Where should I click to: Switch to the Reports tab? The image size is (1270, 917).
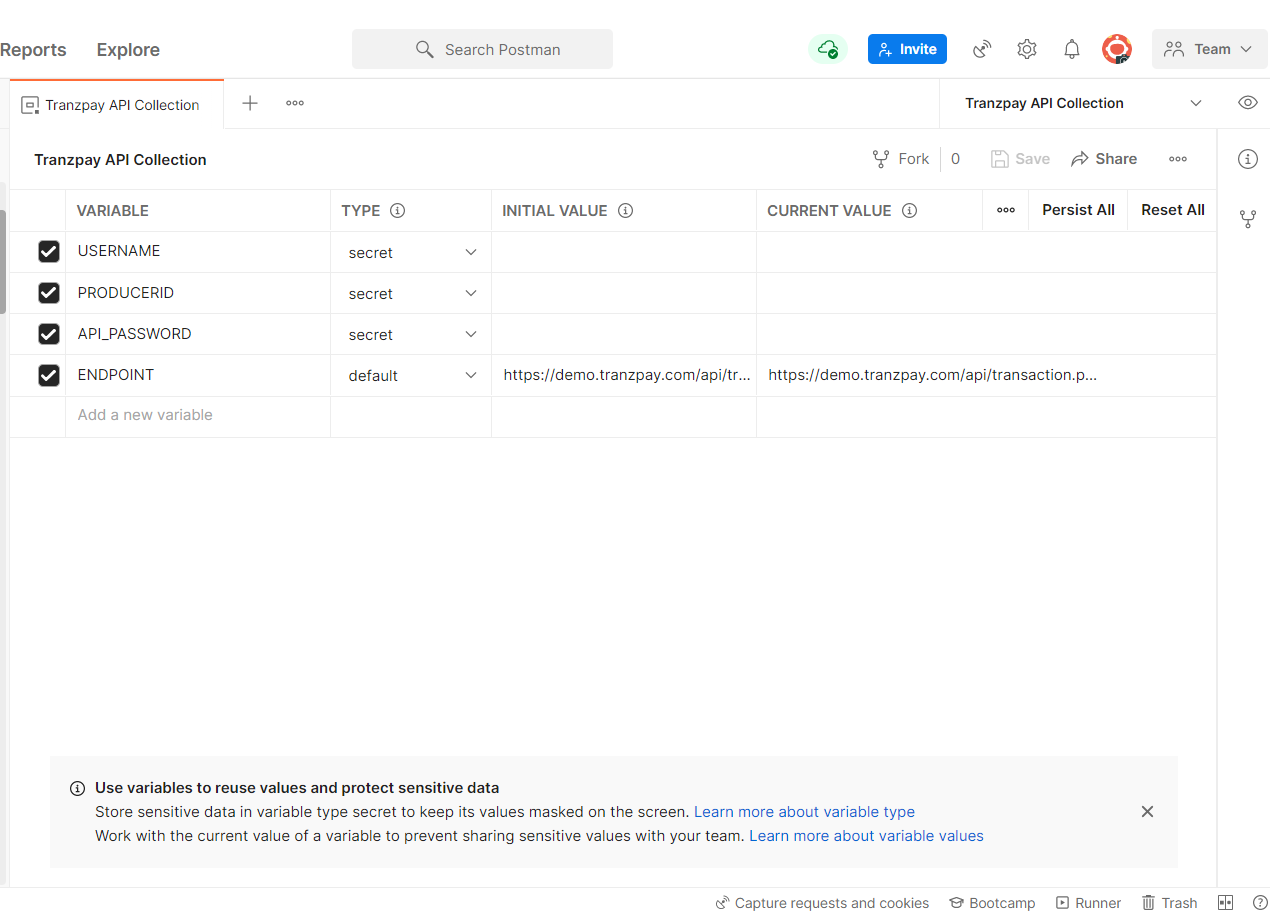(x=34, y=49)
